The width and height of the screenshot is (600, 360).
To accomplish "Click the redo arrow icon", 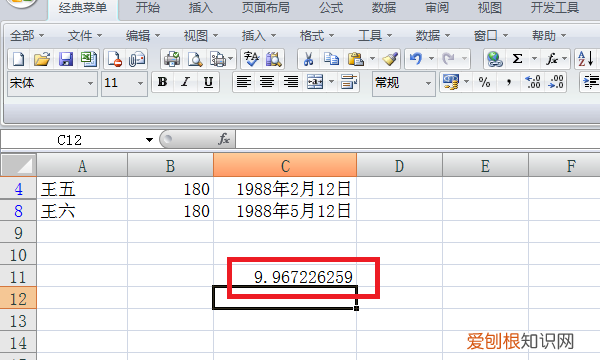I will [x=448, y=59].
